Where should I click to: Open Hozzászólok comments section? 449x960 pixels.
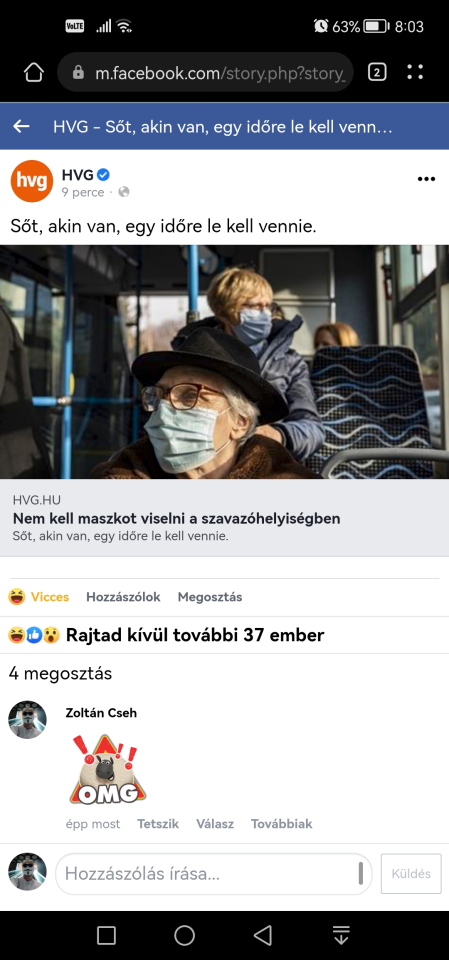[x=123, y=597]
